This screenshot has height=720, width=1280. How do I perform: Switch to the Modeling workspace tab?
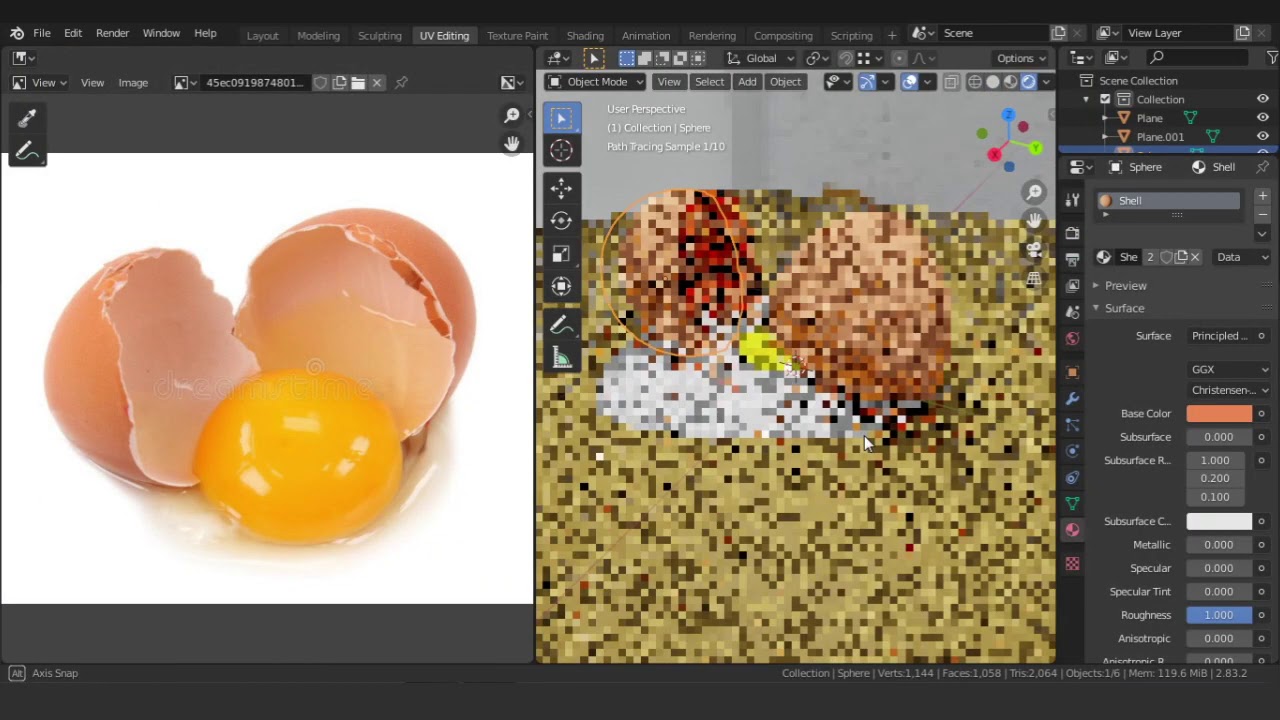(x=318, y=35)
